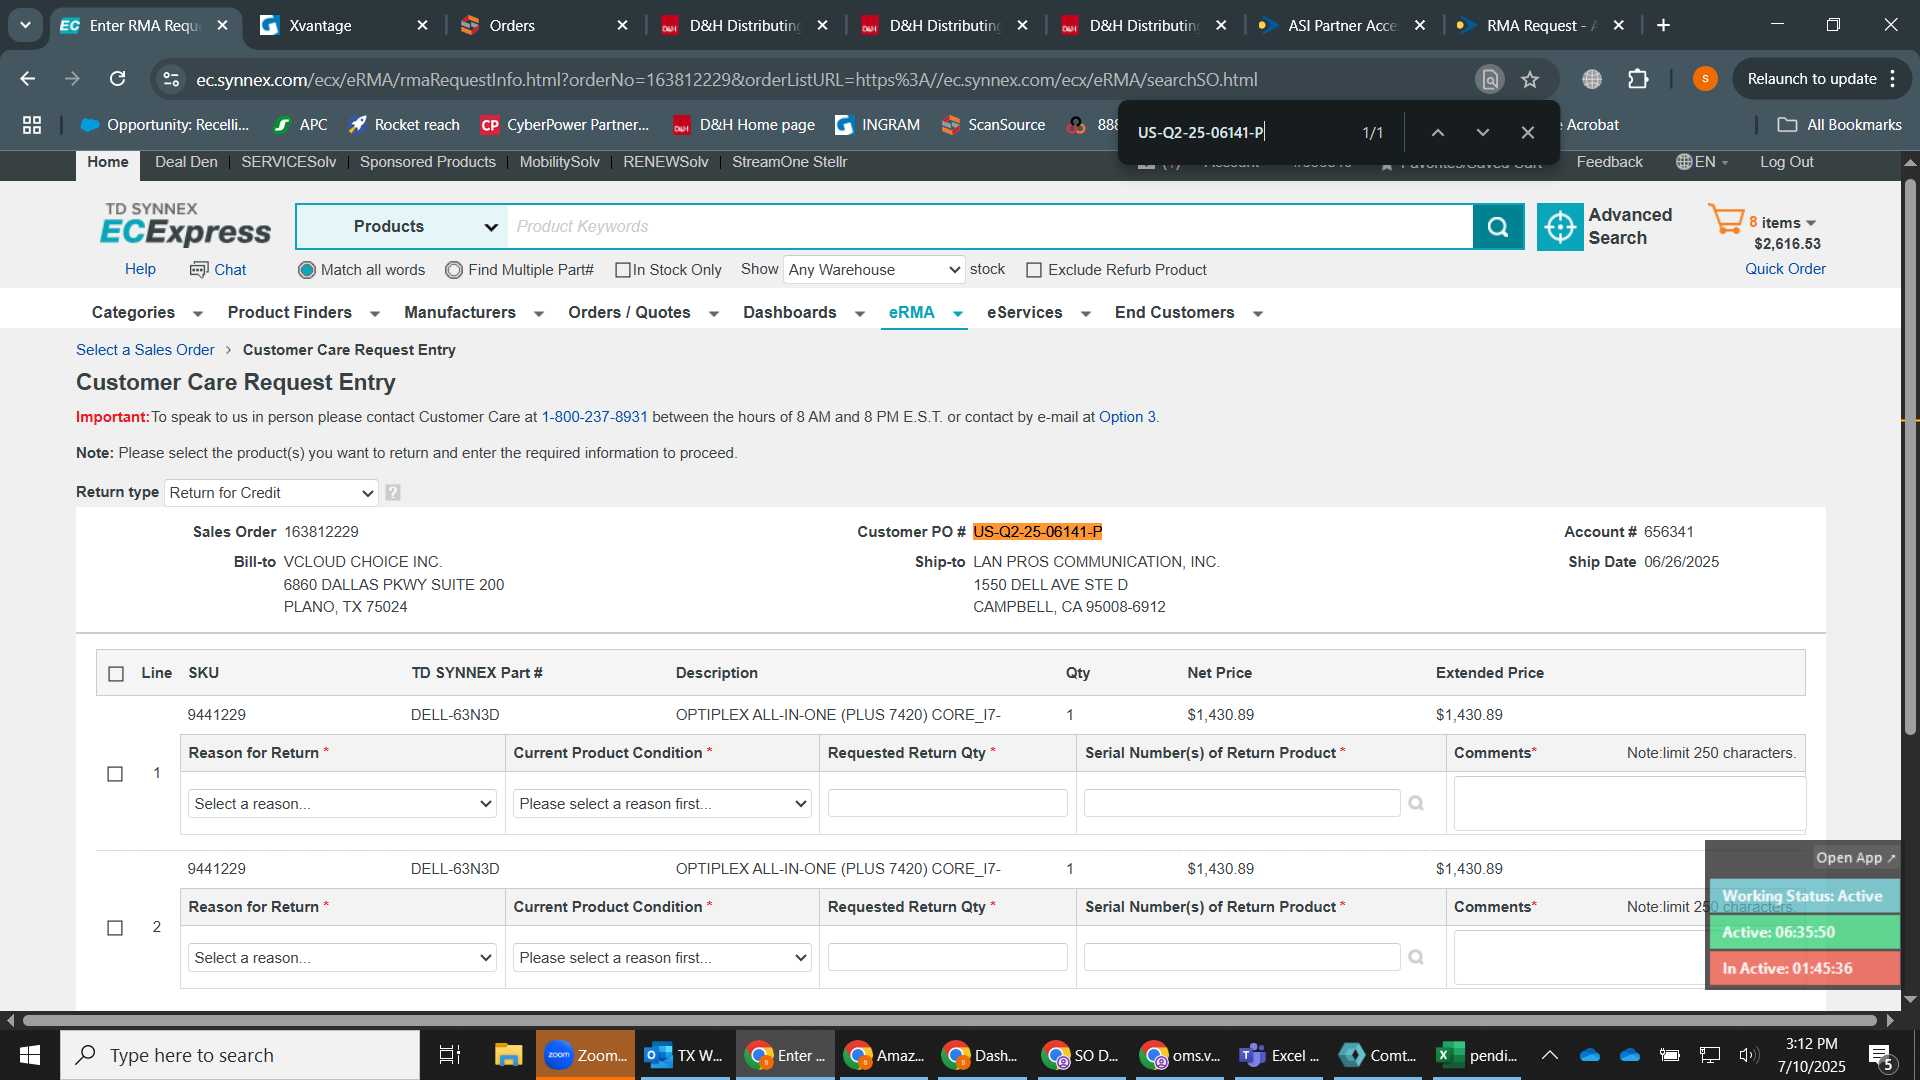1920x1080 pixels.
Task: Click the Task View taskbar icon
Action: pos(450,1055)
